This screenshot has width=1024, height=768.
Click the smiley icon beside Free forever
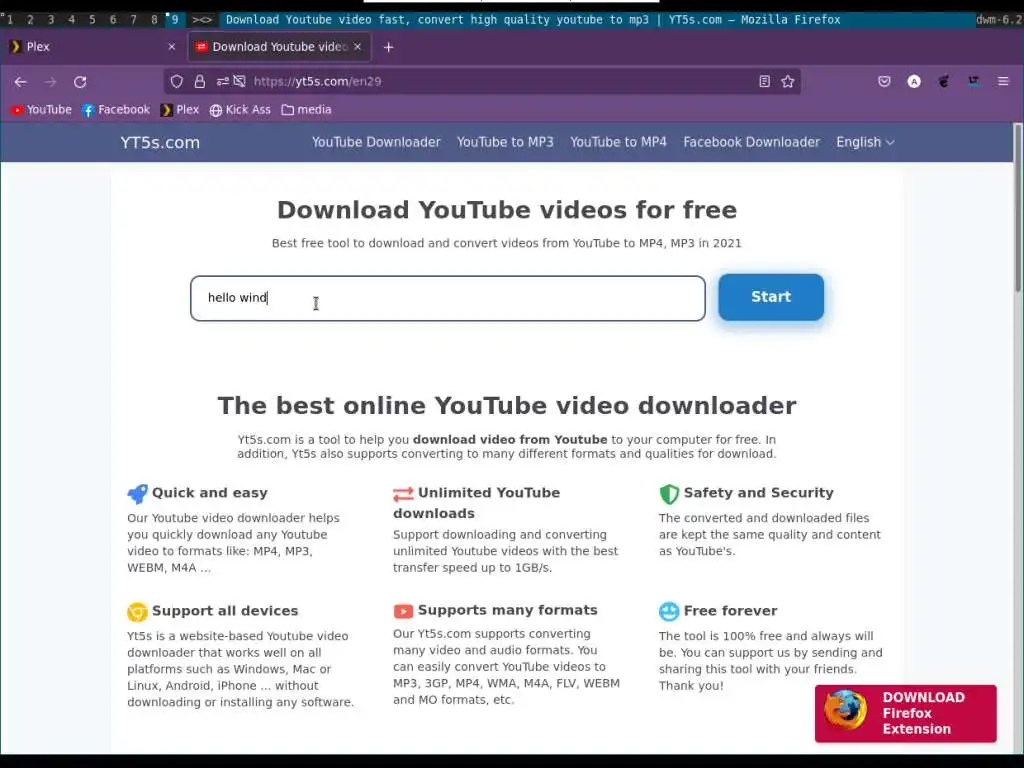click(x=669, y=612)
